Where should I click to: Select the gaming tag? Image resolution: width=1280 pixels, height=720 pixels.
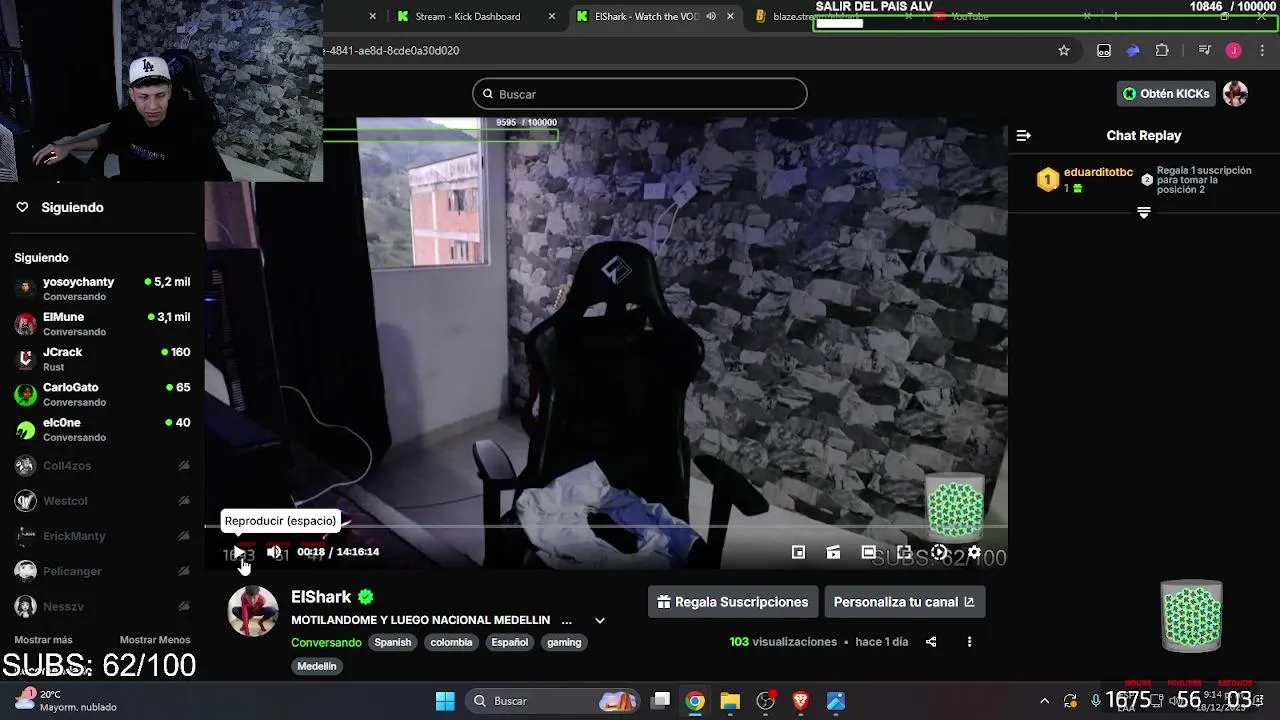coord(564,642)
